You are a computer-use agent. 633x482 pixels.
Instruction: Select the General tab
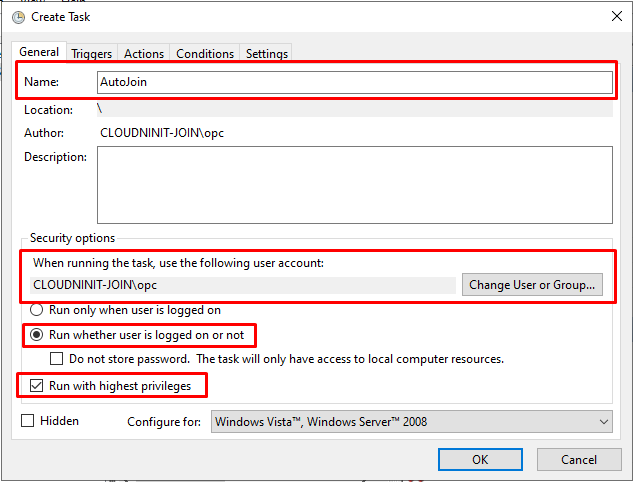tap(39, 52)
